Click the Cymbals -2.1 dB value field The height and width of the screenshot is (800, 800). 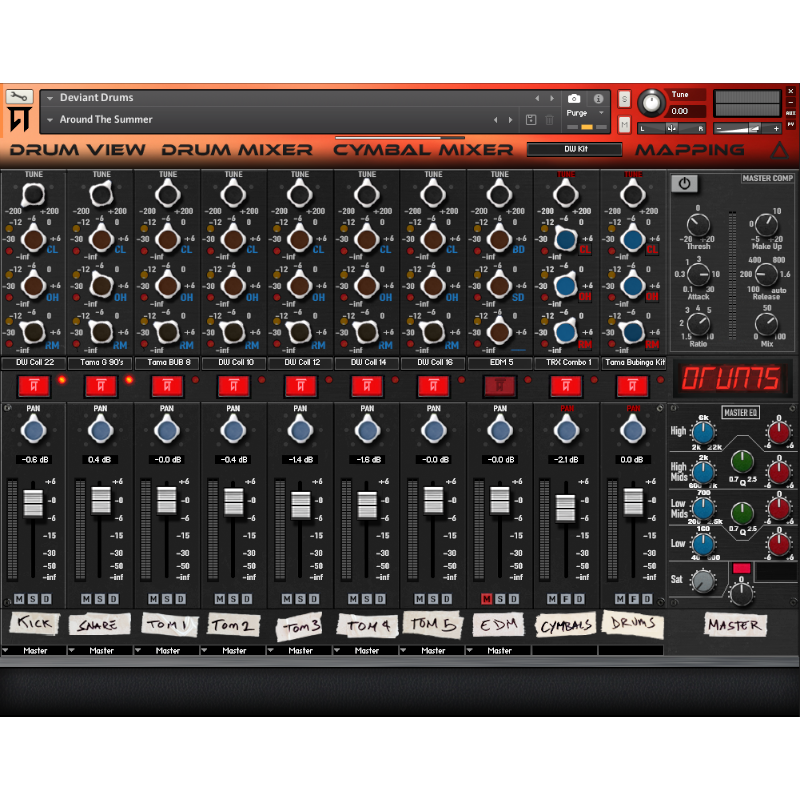(566, 460)
